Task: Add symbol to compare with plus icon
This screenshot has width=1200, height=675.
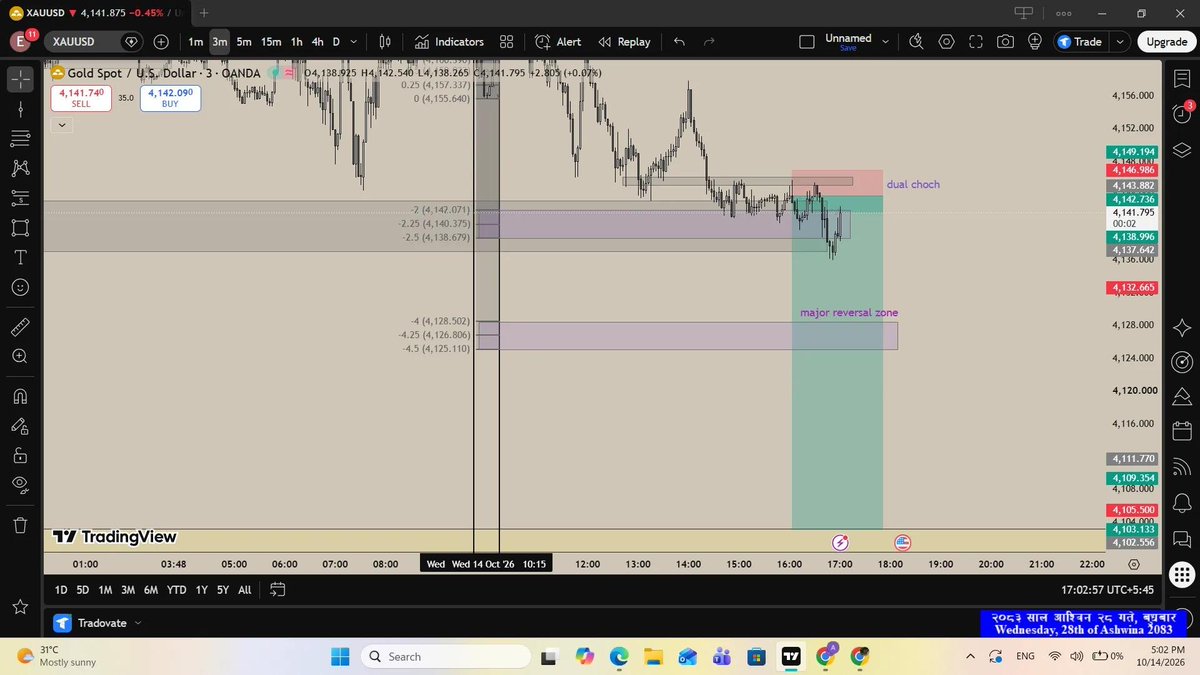Action: tap(162, 42)
